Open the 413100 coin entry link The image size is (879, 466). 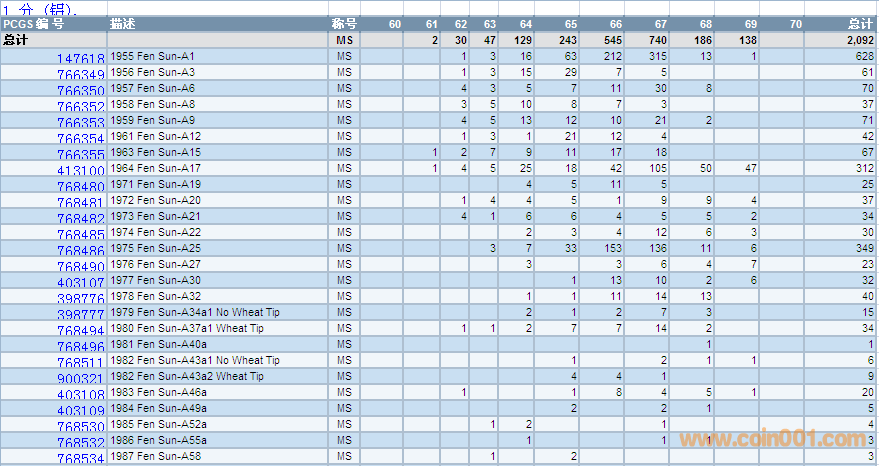click(x=80, y=171)
